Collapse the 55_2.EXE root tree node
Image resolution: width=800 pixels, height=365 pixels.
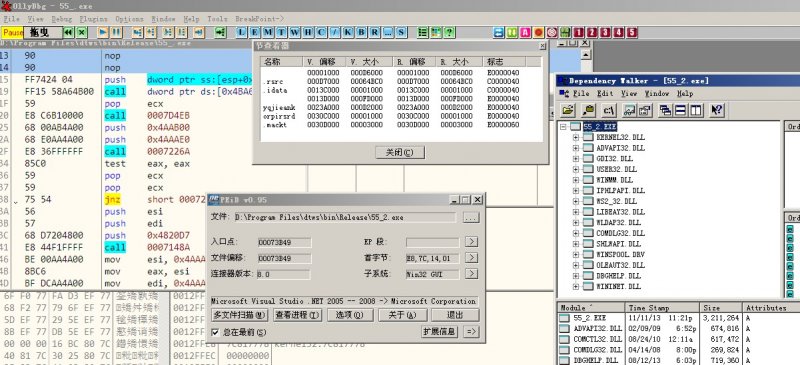(x=563, y=127)
